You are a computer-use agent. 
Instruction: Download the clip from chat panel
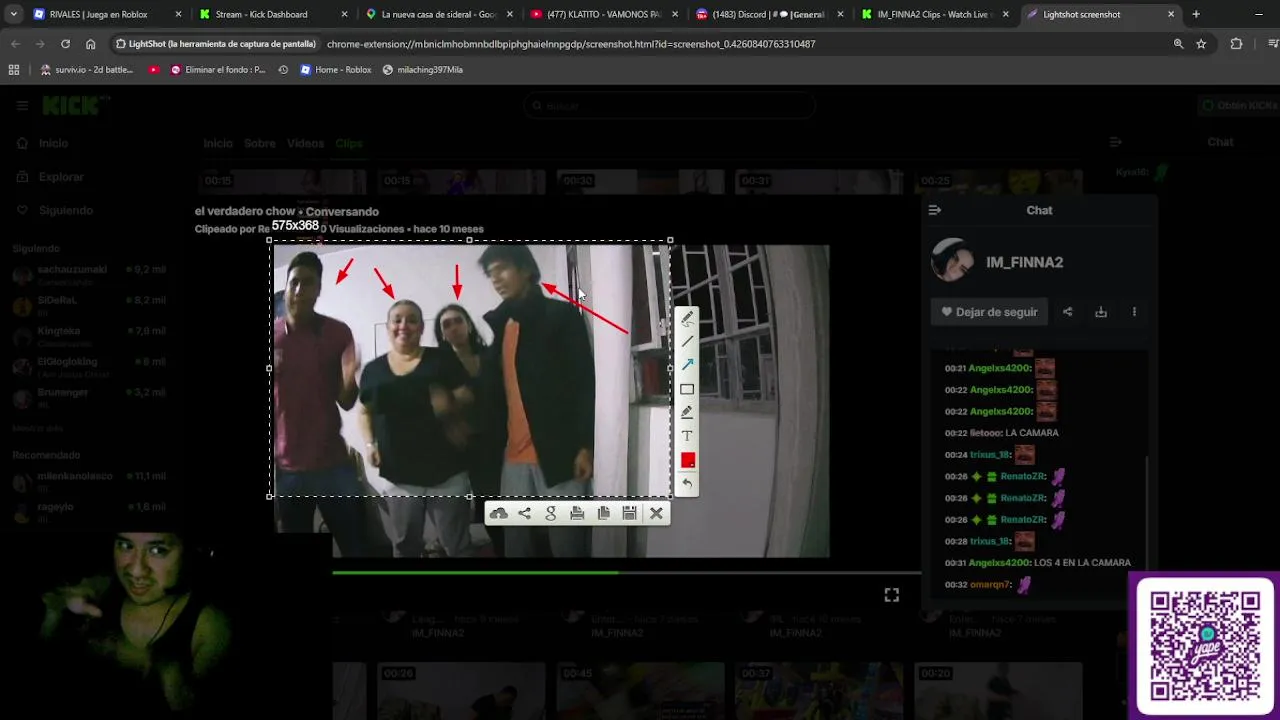coord(1101,312)
